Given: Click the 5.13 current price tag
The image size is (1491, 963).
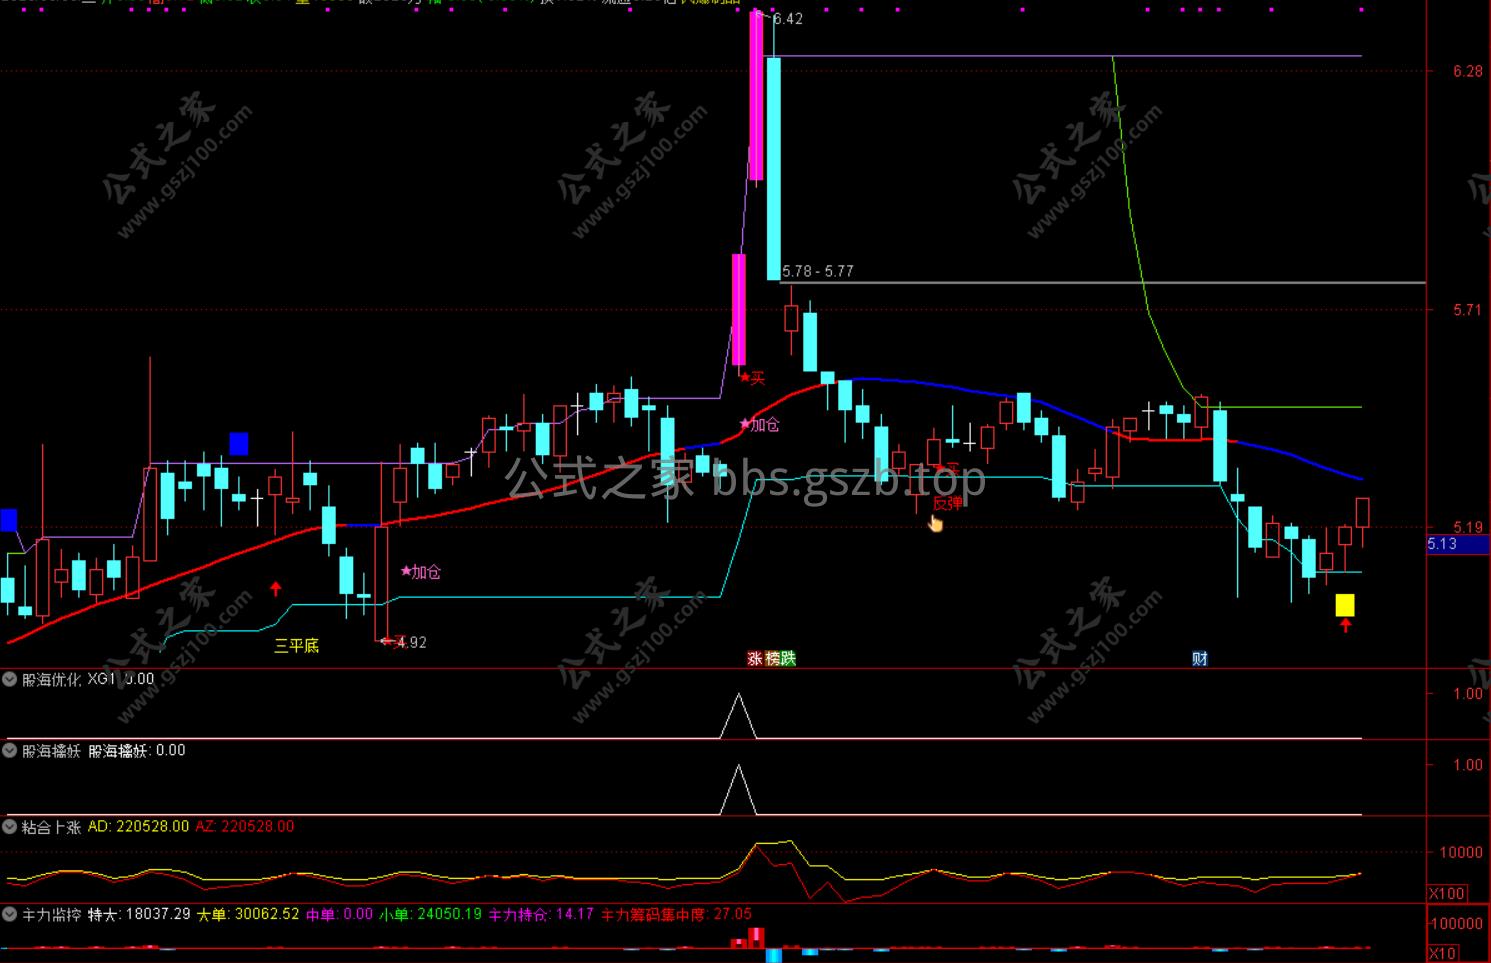Looking at the screenshot, I should (x=1458, y=544).
